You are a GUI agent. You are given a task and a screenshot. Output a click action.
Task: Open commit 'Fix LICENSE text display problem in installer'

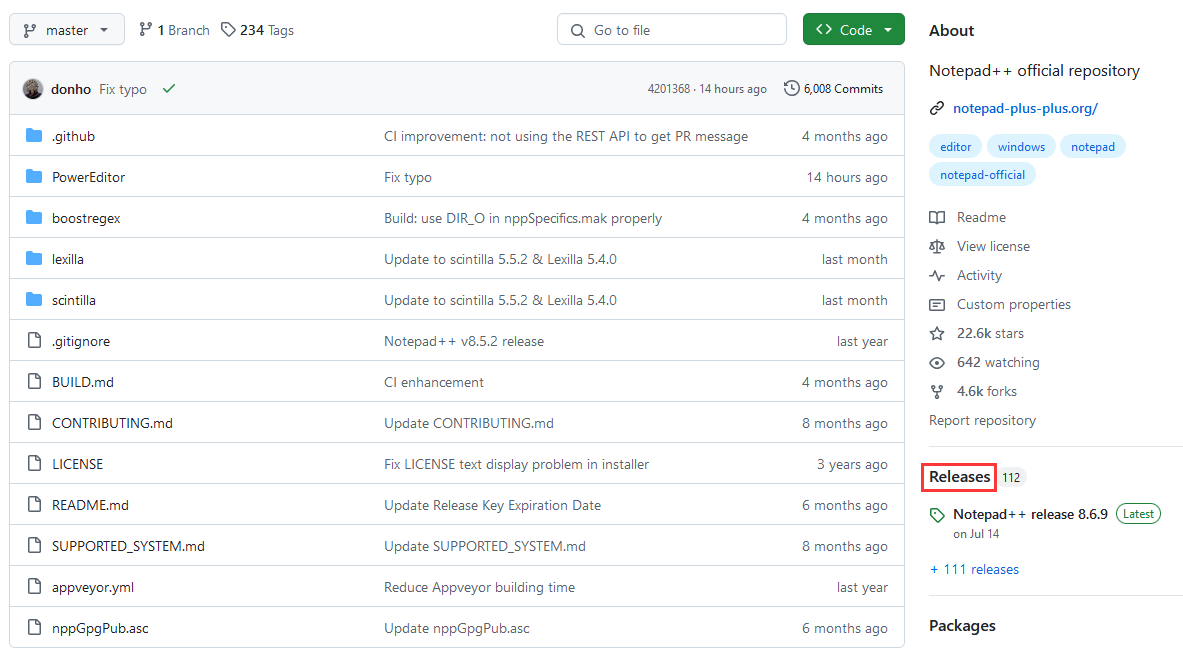point(516,464)
